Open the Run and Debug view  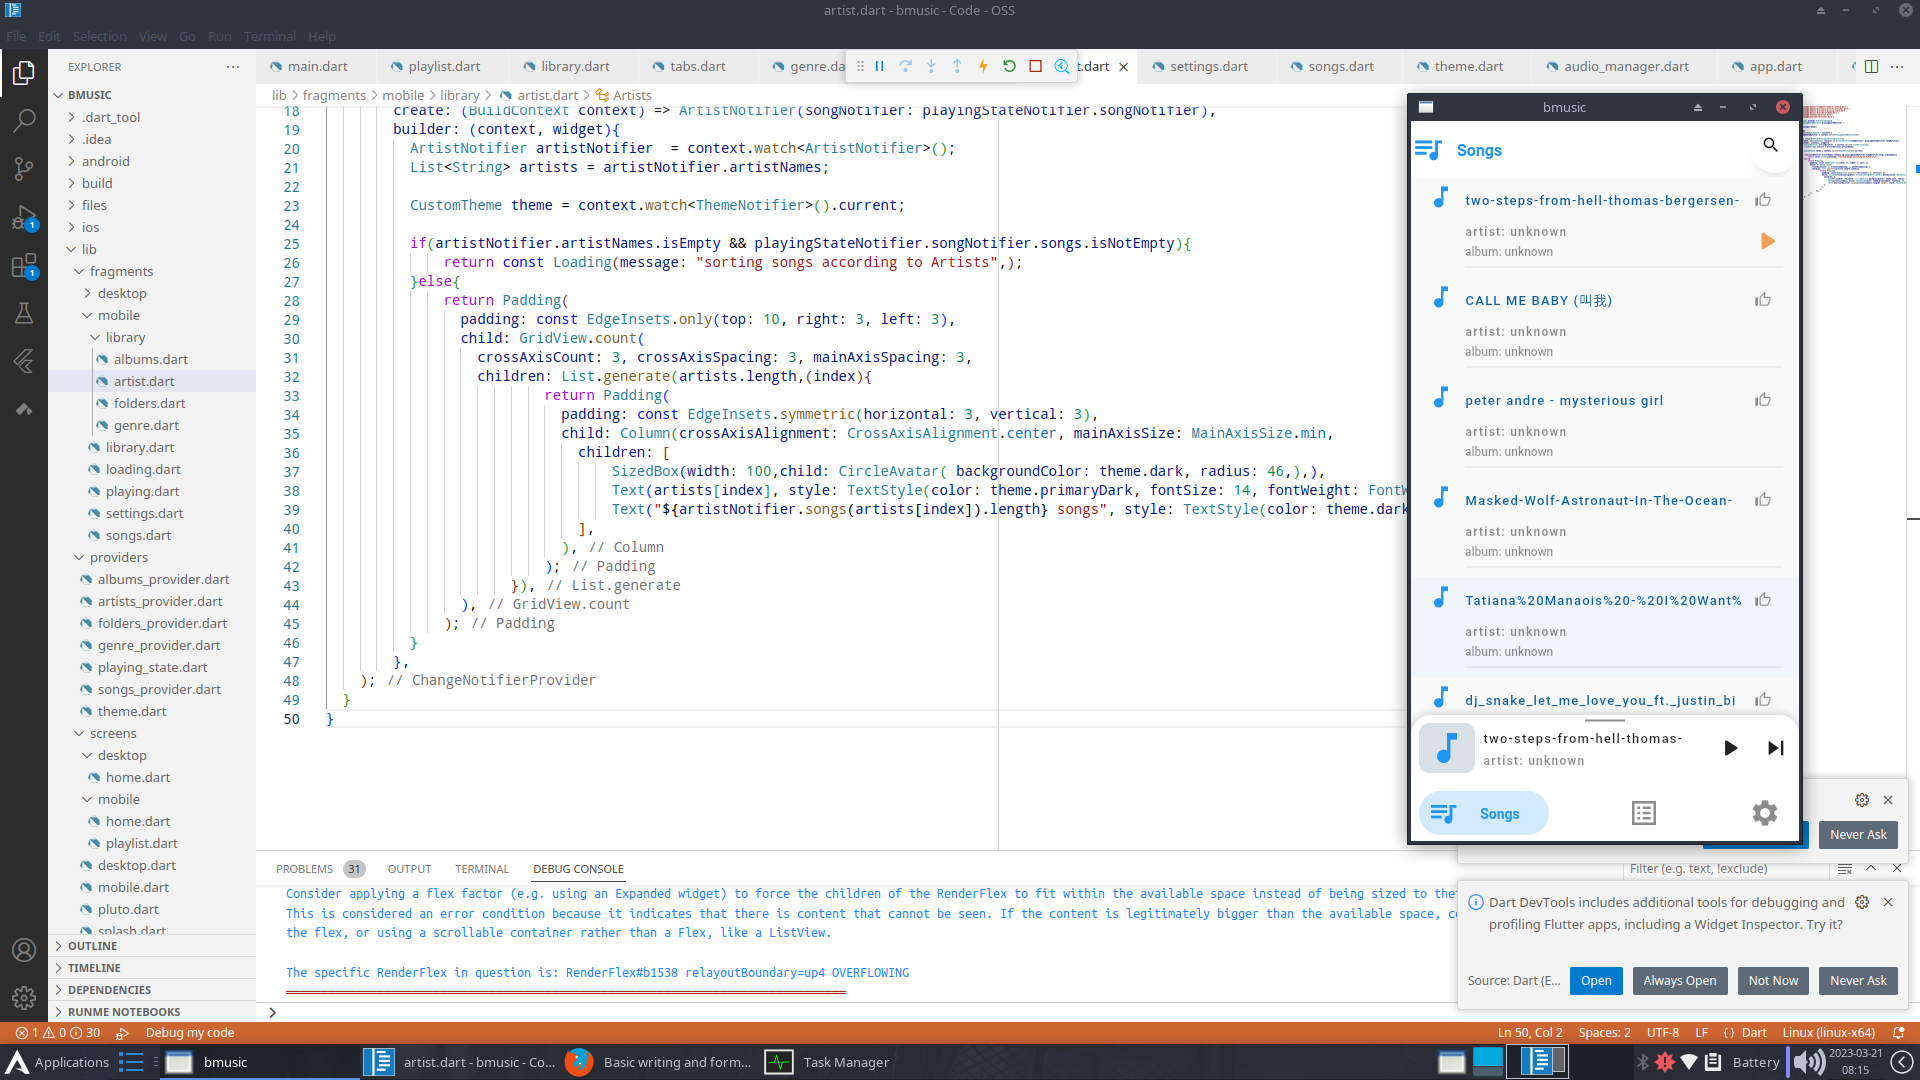[24, 217]
